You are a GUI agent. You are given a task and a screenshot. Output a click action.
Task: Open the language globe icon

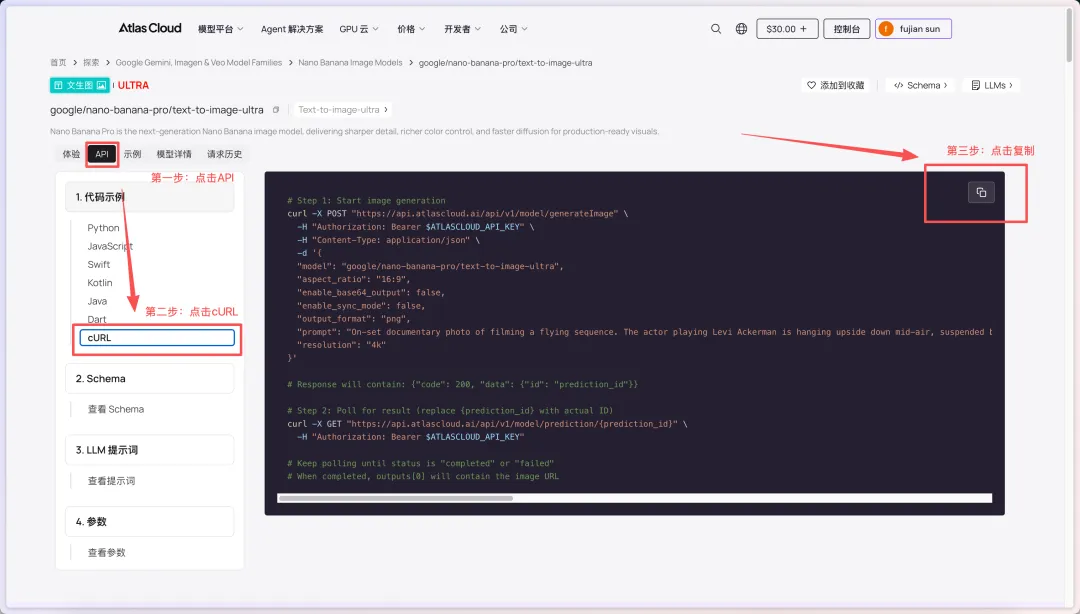tap(741, 29)
